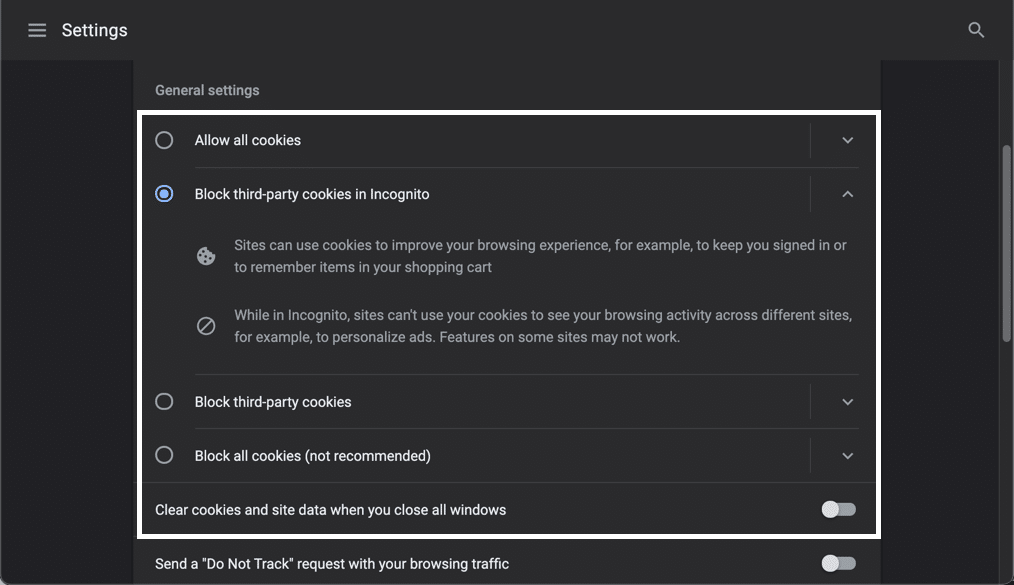Click the search icon
Screen dimensions: 1014x585
coord(976,30)
